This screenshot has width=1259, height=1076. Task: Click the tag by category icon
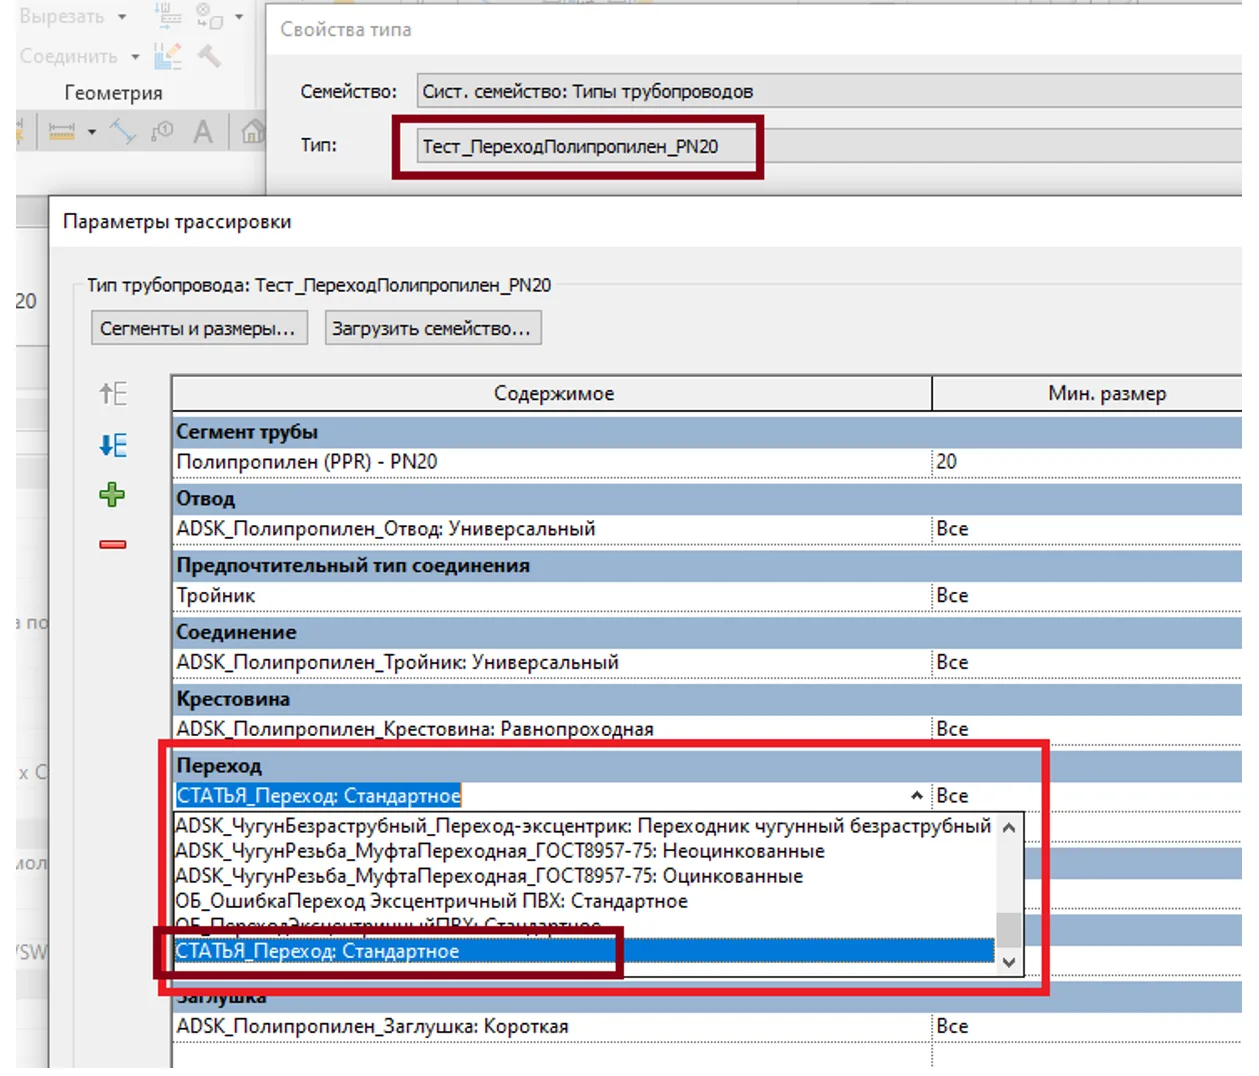[x=162, y=131]
